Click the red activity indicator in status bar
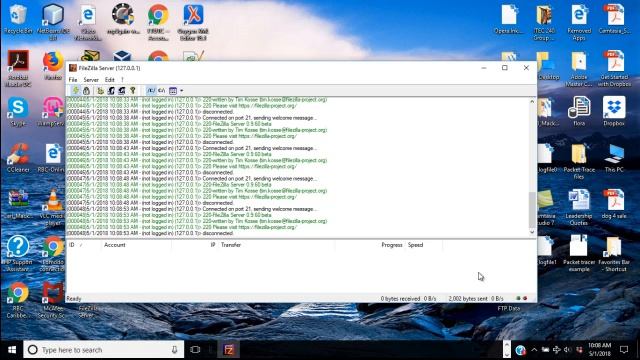The width and height of the screenshot is (640, 360). (x=525, y=298)
